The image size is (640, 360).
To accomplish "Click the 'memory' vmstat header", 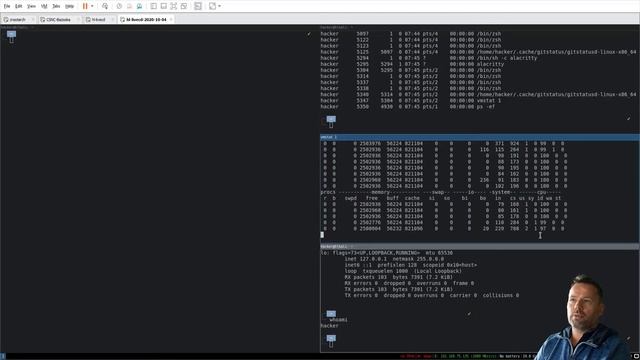I will point(380,192).
